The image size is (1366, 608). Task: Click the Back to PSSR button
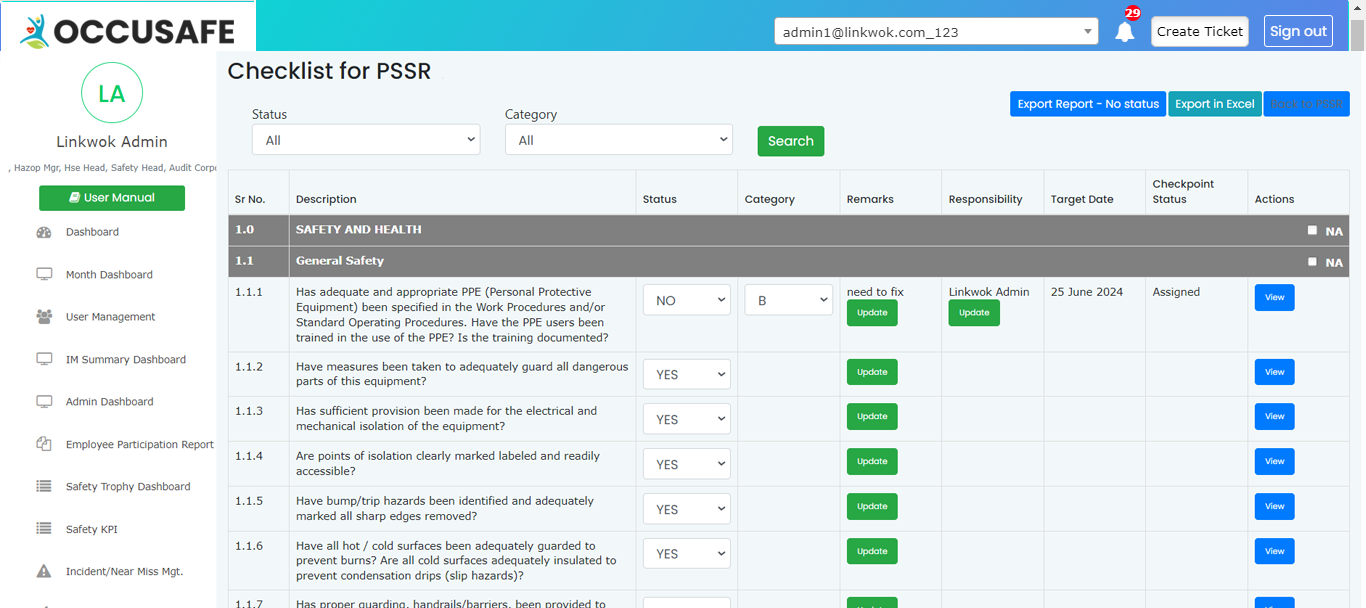pos(1306,104)
